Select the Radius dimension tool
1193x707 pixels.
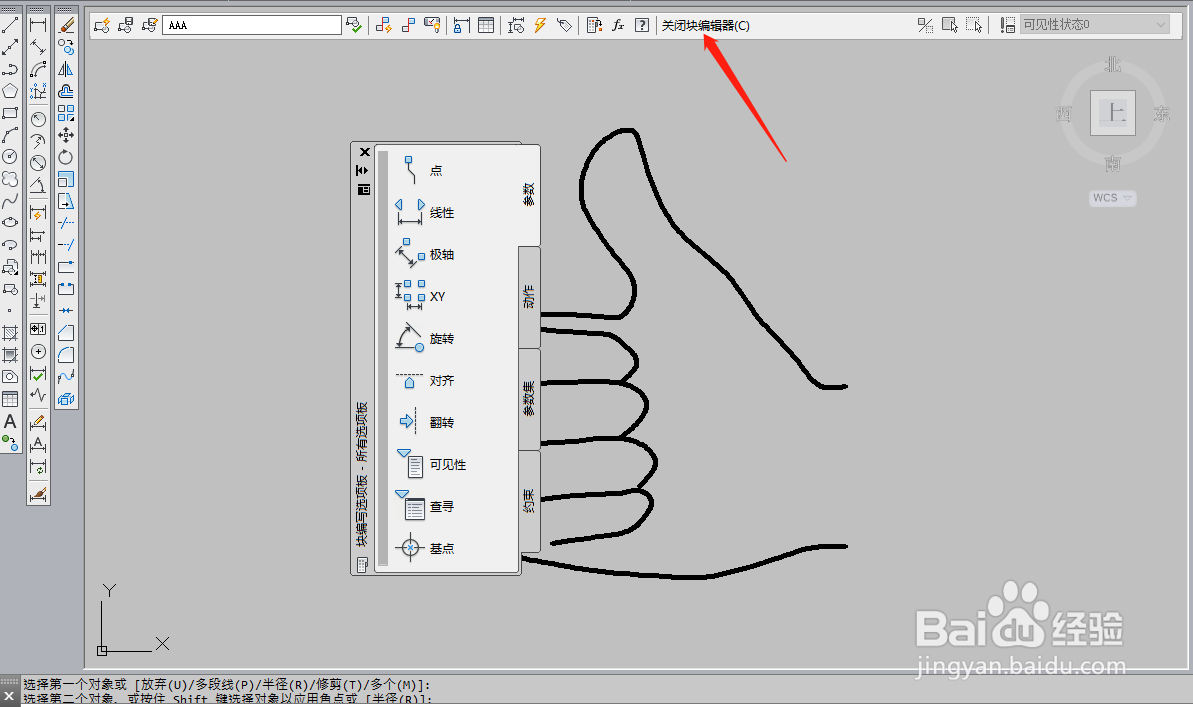[38, 119]
